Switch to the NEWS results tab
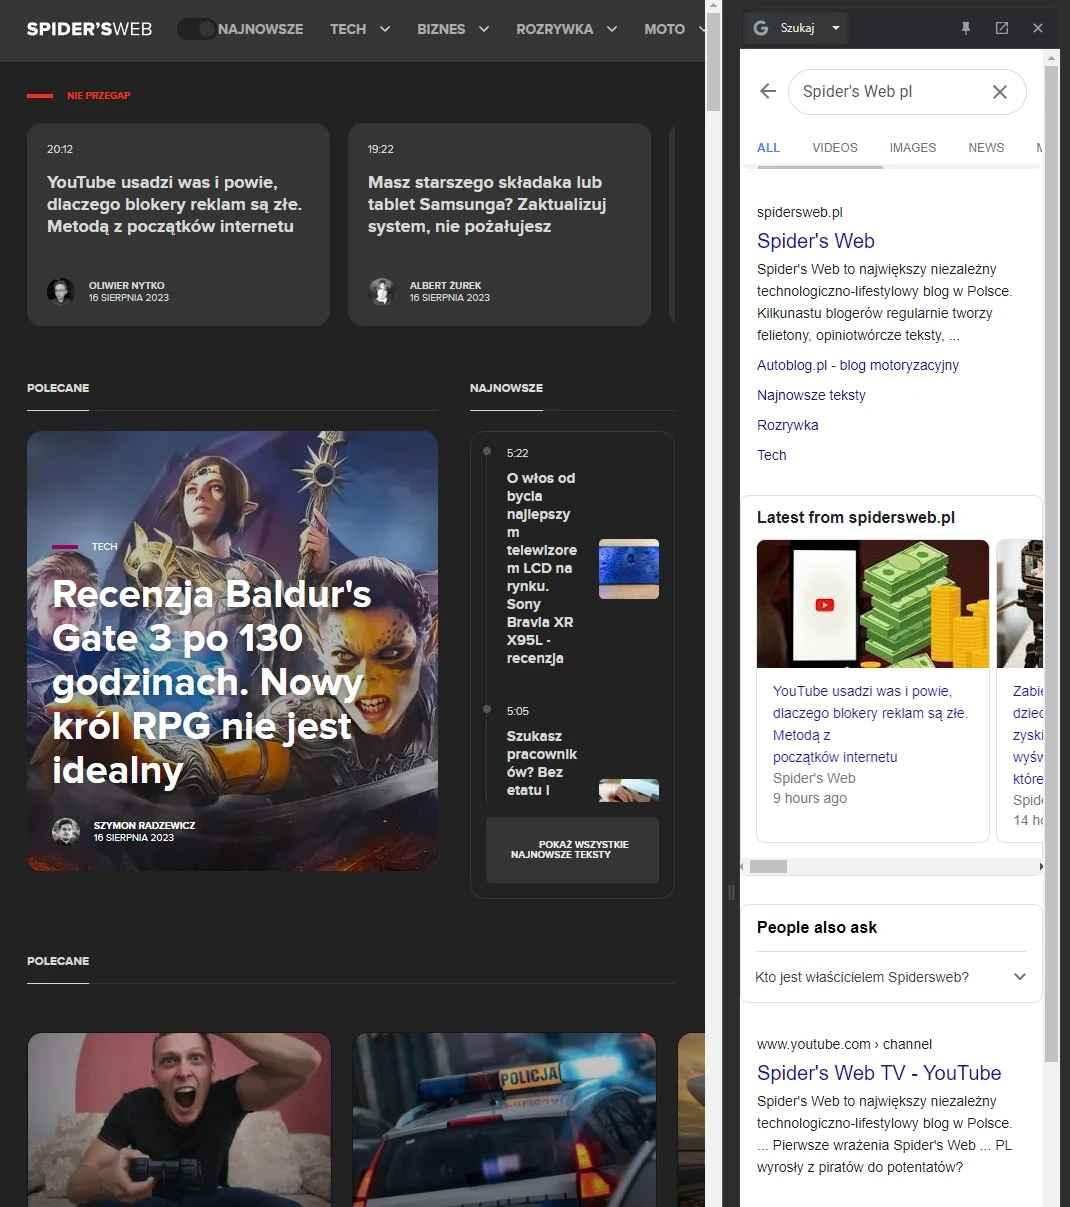1070x1207 pixels. 986,148
